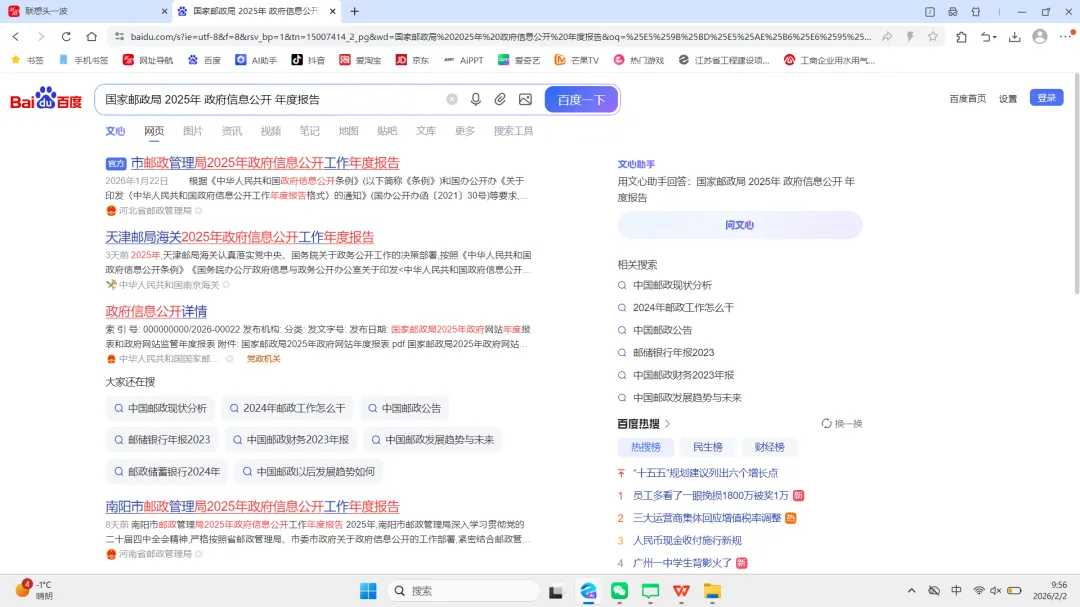
Task: Open 百度首页 link
Action: pos(968,99)
